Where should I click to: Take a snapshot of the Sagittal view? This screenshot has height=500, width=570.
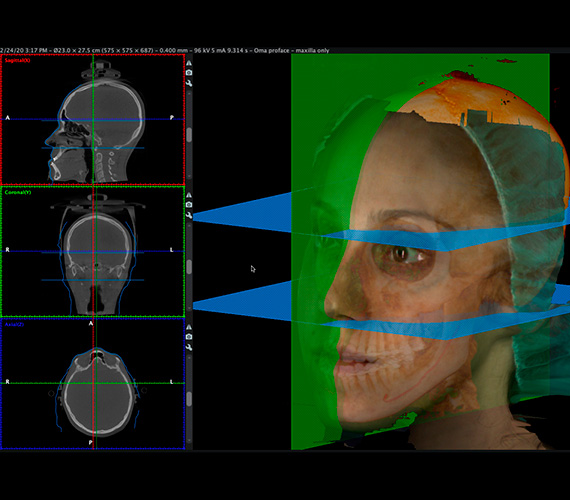tap(189, 73)
